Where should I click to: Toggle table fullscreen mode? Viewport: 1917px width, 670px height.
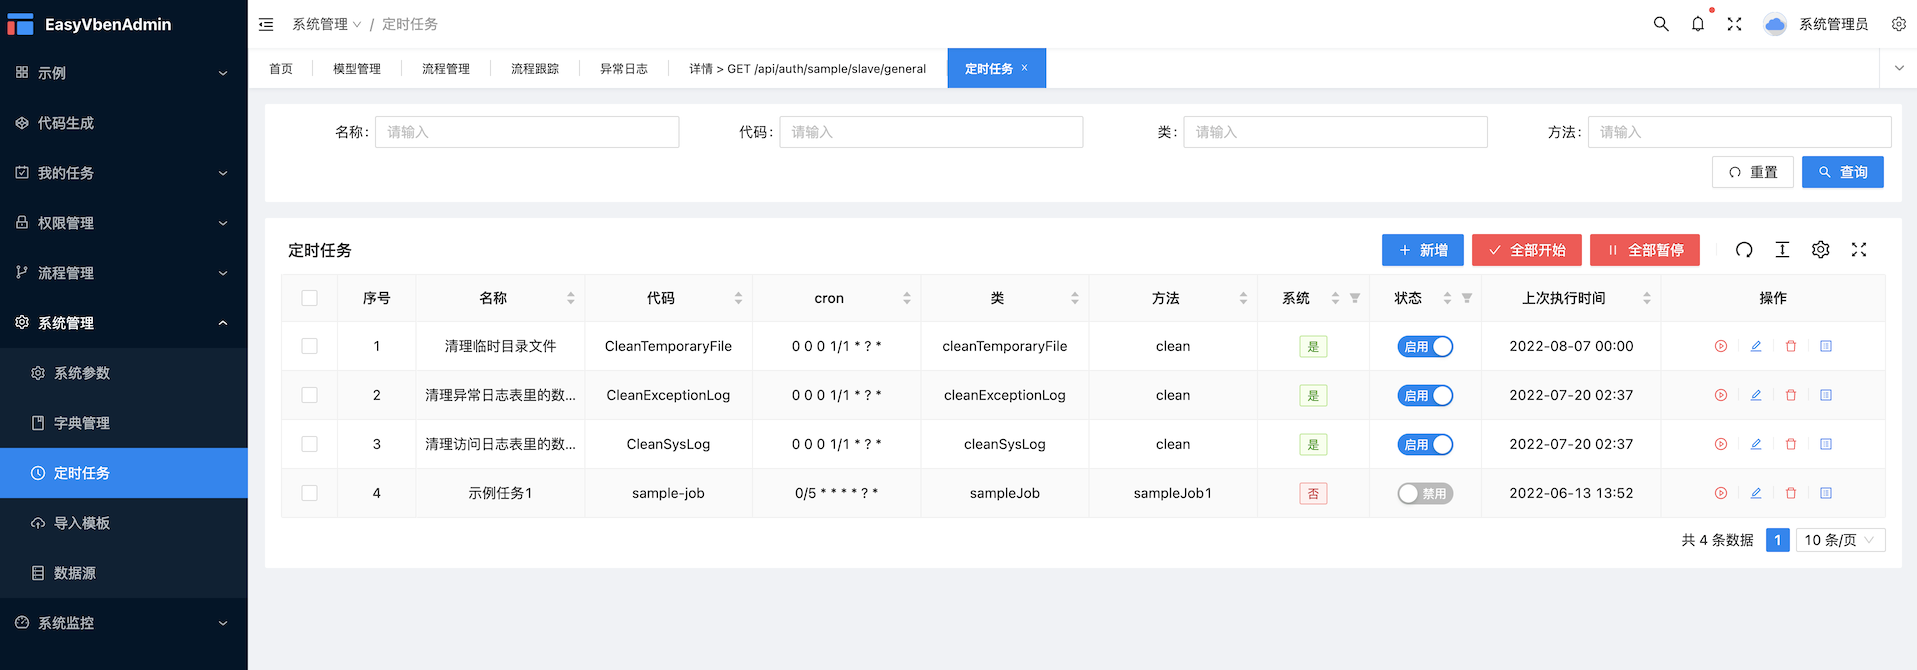(x=1859, y=250)
